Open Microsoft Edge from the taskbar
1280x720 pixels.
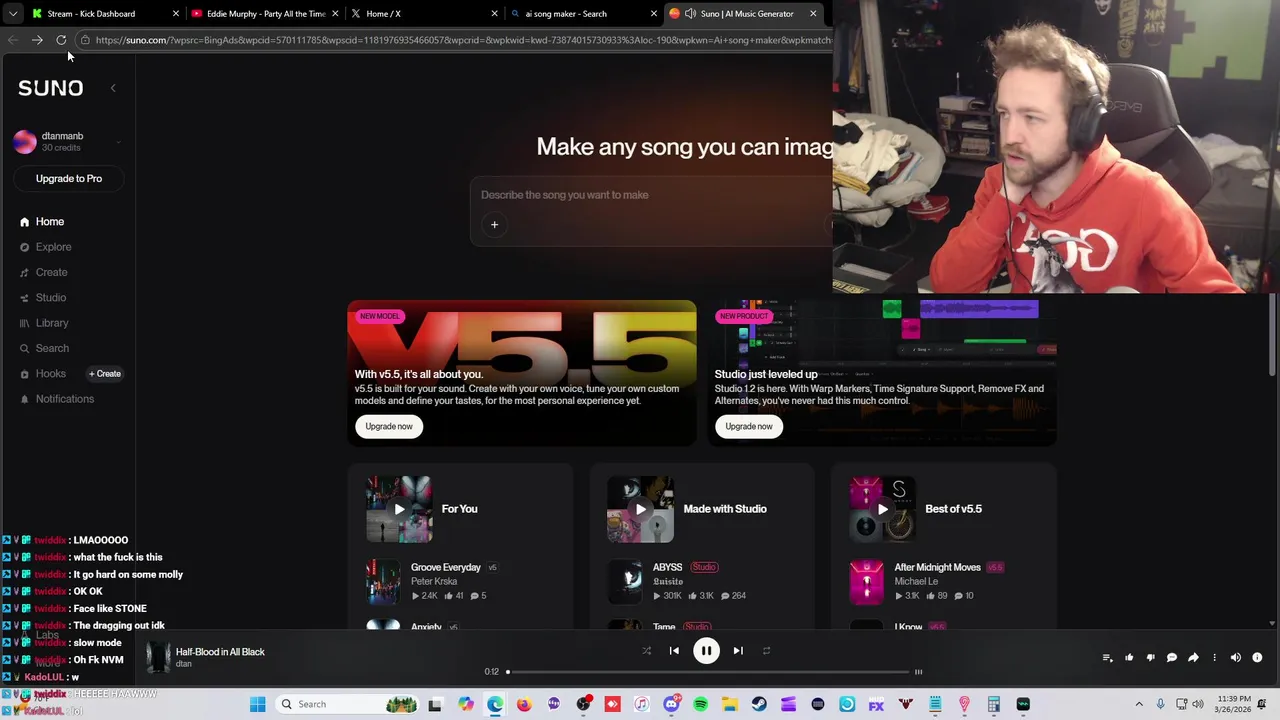[495, 705]
